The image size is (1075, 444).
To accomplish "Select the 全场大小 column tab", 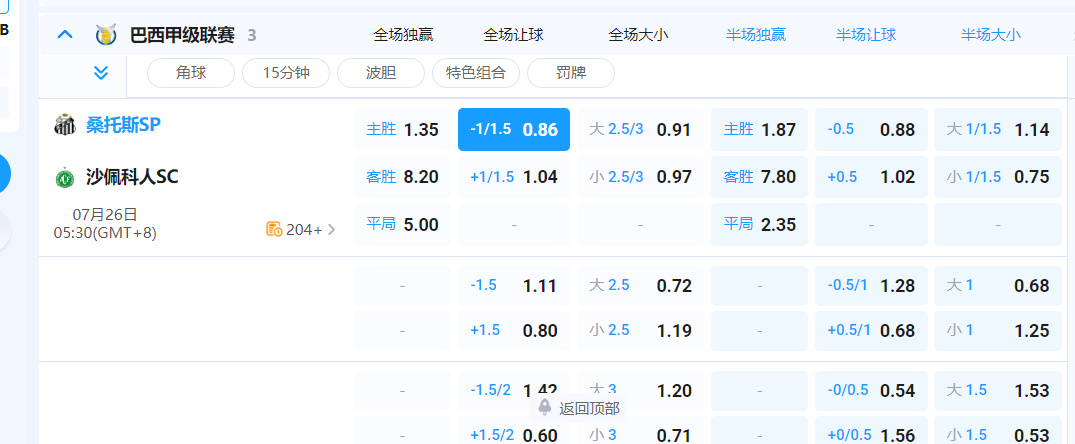I will 638,35.
